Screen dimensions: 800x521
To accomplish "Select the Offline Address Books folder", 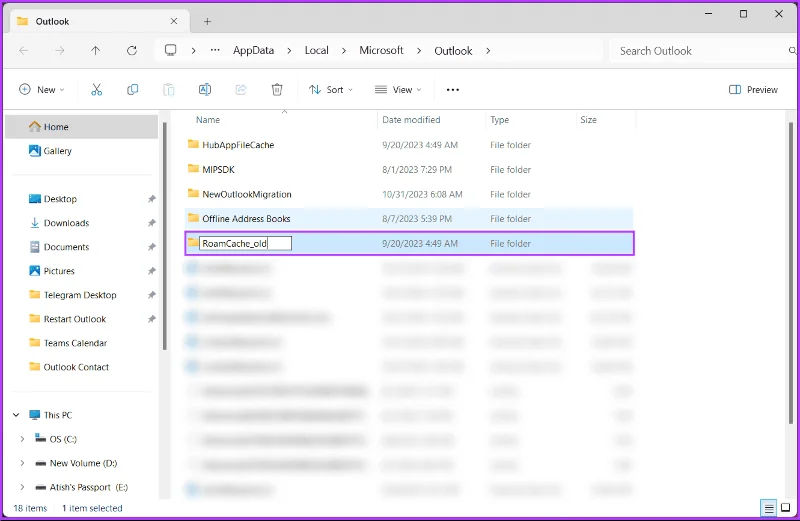I will point(409,218).
